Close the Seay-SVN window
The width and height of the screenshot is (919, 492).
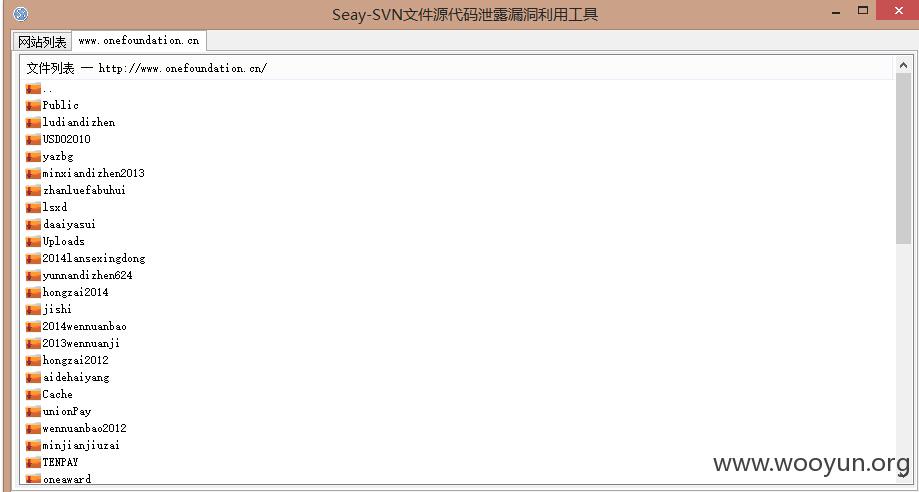click(x=897, y=11)
